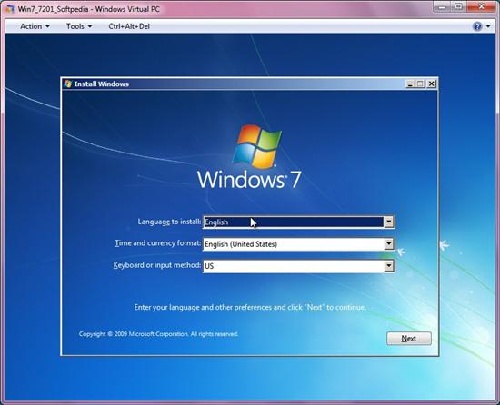Click the 'Keyboard or input method' label
The width and height of the screenshot is (500, 405).
[157, 265]
